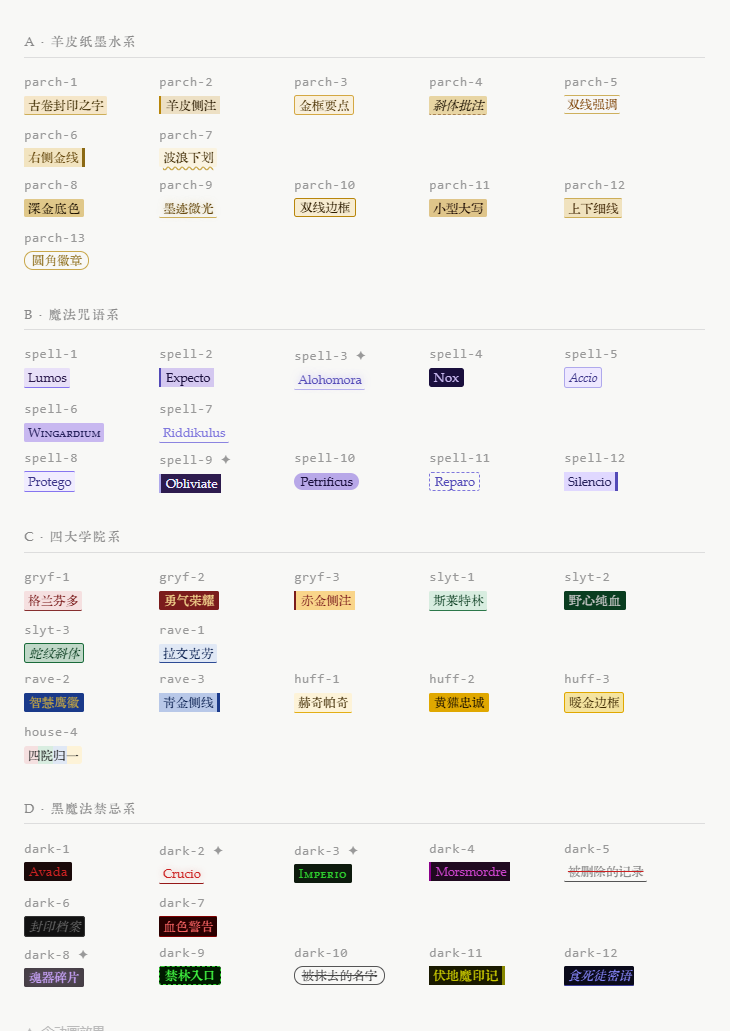Click the 圆角徽章 rounded badge
The height and width of the screenshot is (1031, 730).
click(x=56, y=261)
